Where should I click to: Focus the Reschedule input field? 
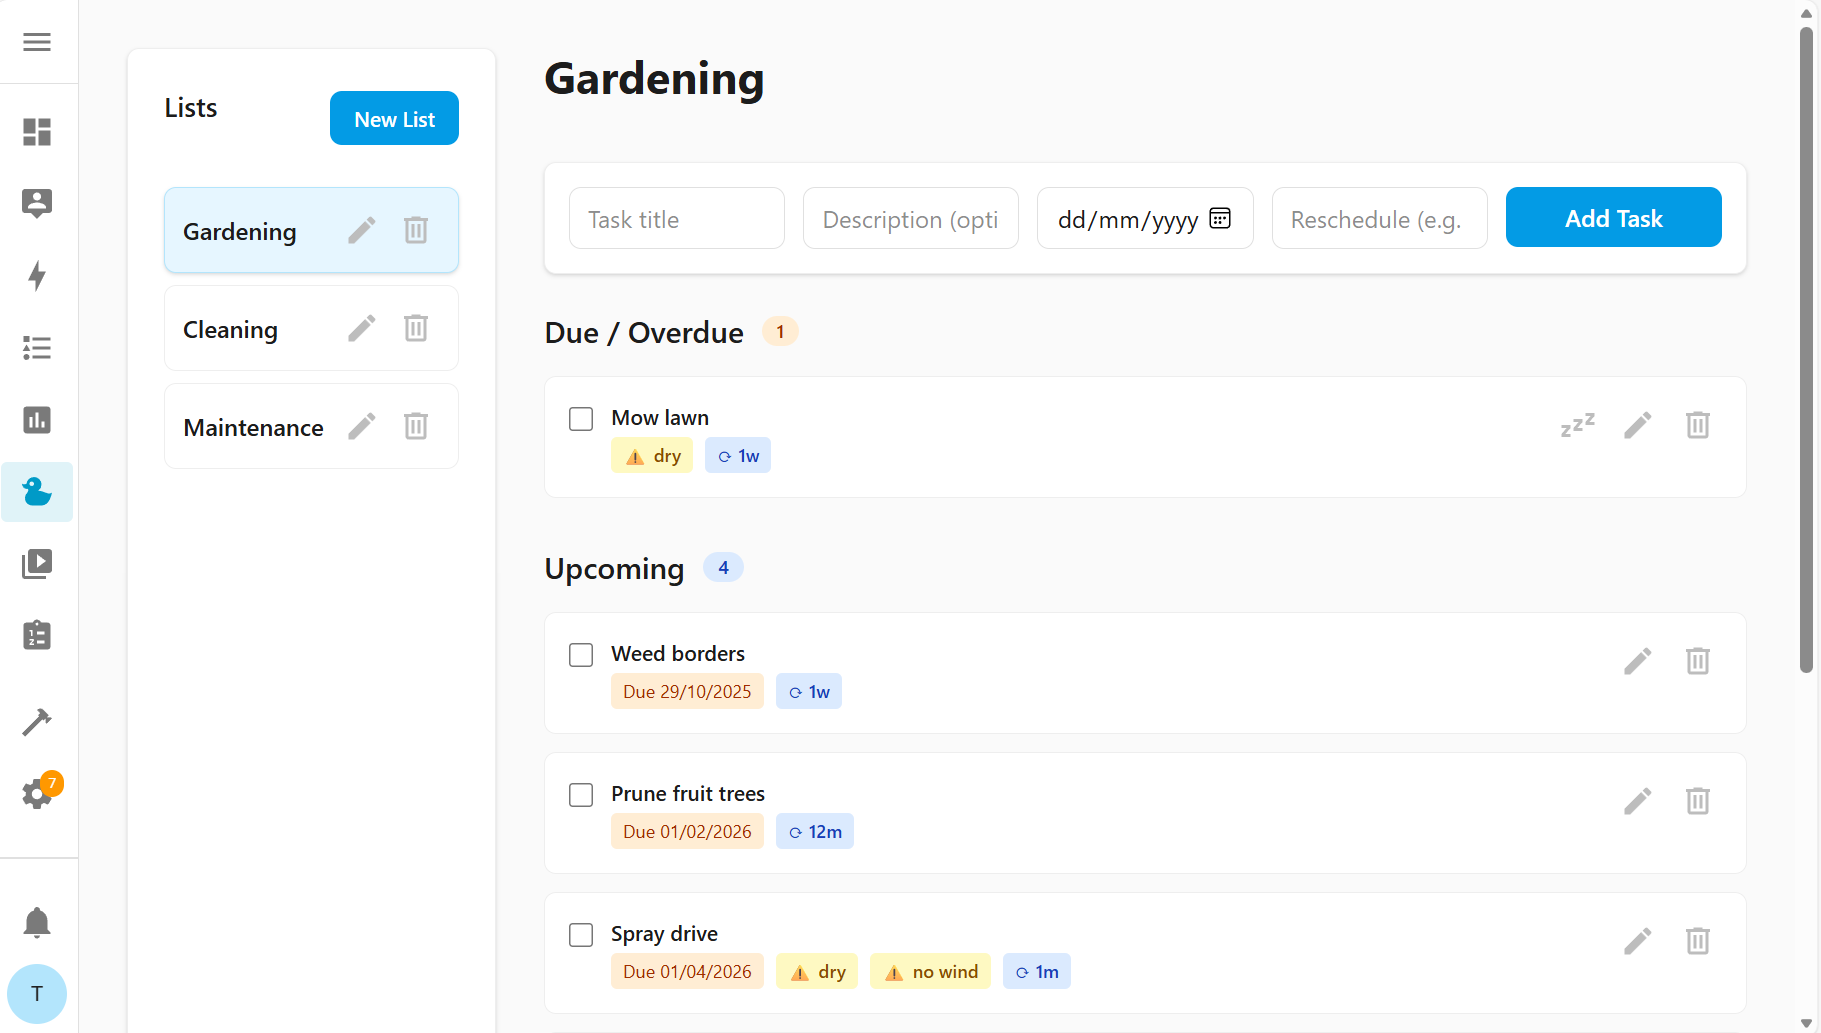(x=1380, y=218)
